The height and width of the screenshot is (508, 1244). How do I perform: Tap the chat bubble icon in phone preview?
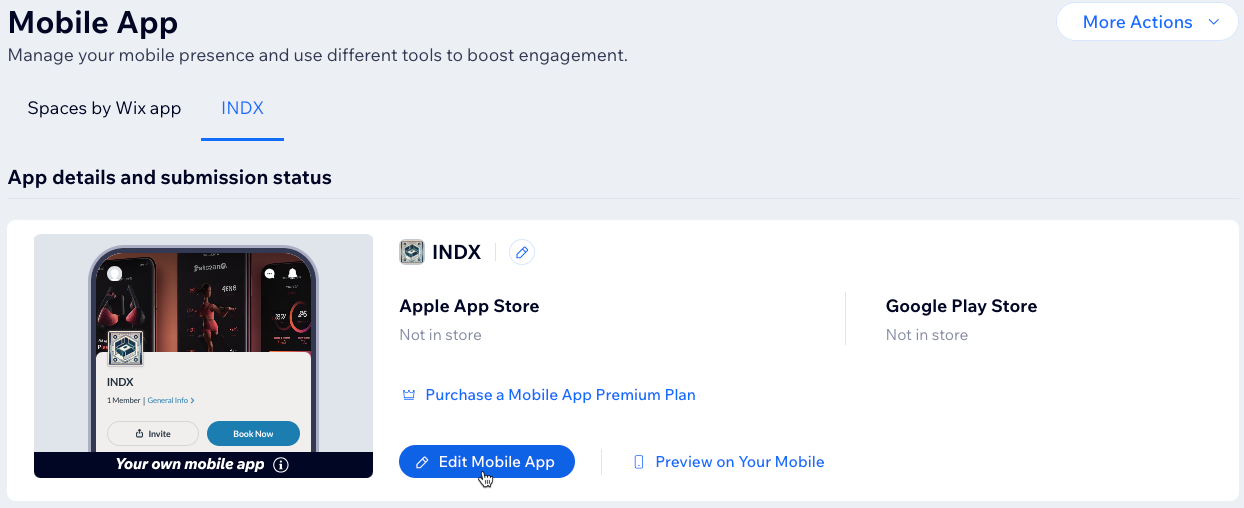pyautogui.click(x=270, y=274)
